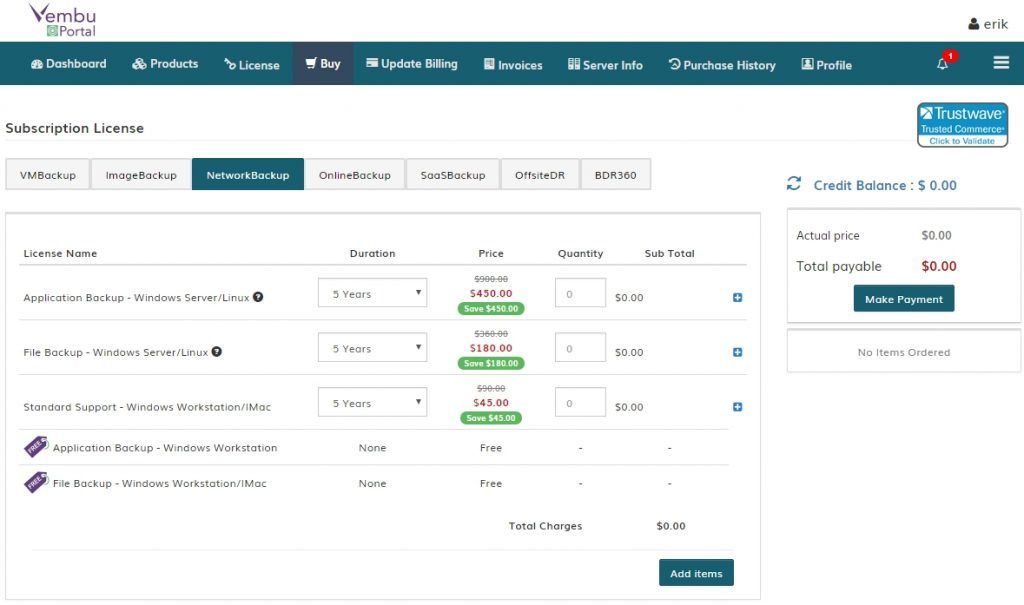The image size is (1024, 605).
Task: Click the $450.00 discounted price
Action: [x=491, y=293]
